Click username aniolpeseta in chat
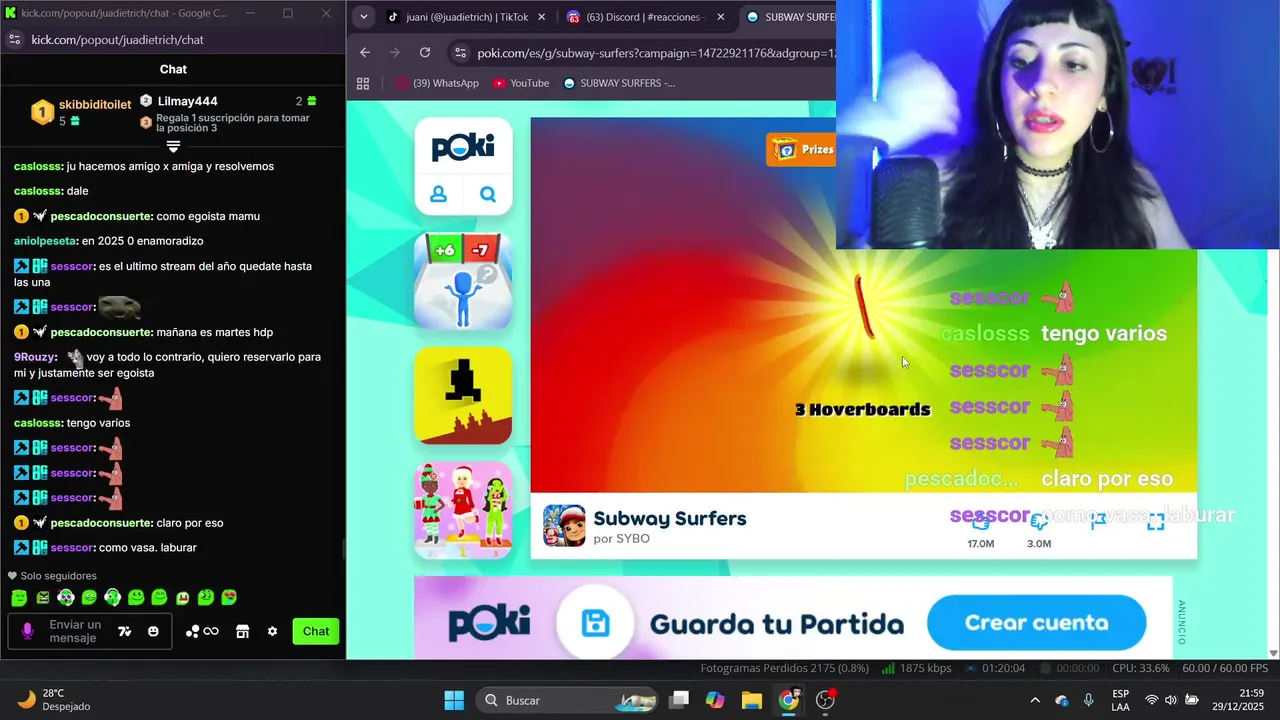The width and height of the screenshot is (1280, 720). point(45,241)
